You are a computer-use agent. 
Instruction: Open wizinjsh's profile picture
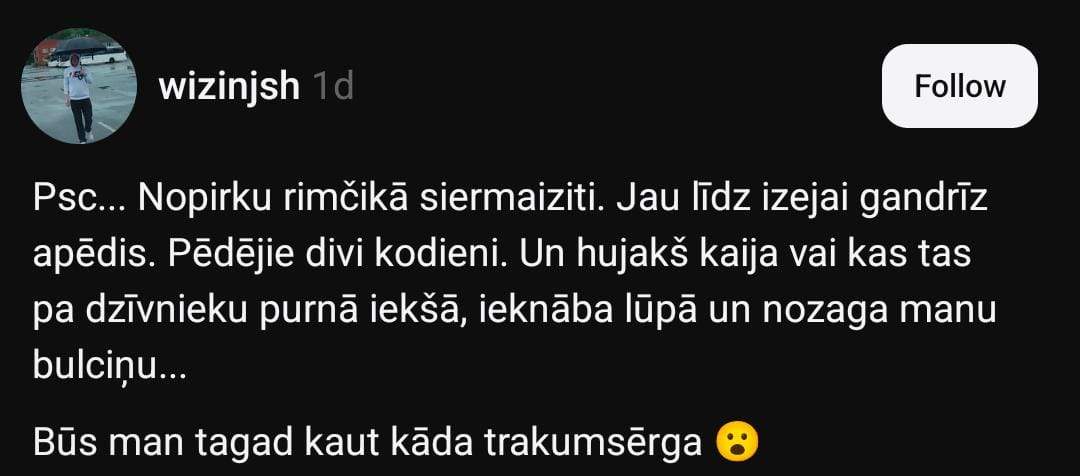pos(79,86)
